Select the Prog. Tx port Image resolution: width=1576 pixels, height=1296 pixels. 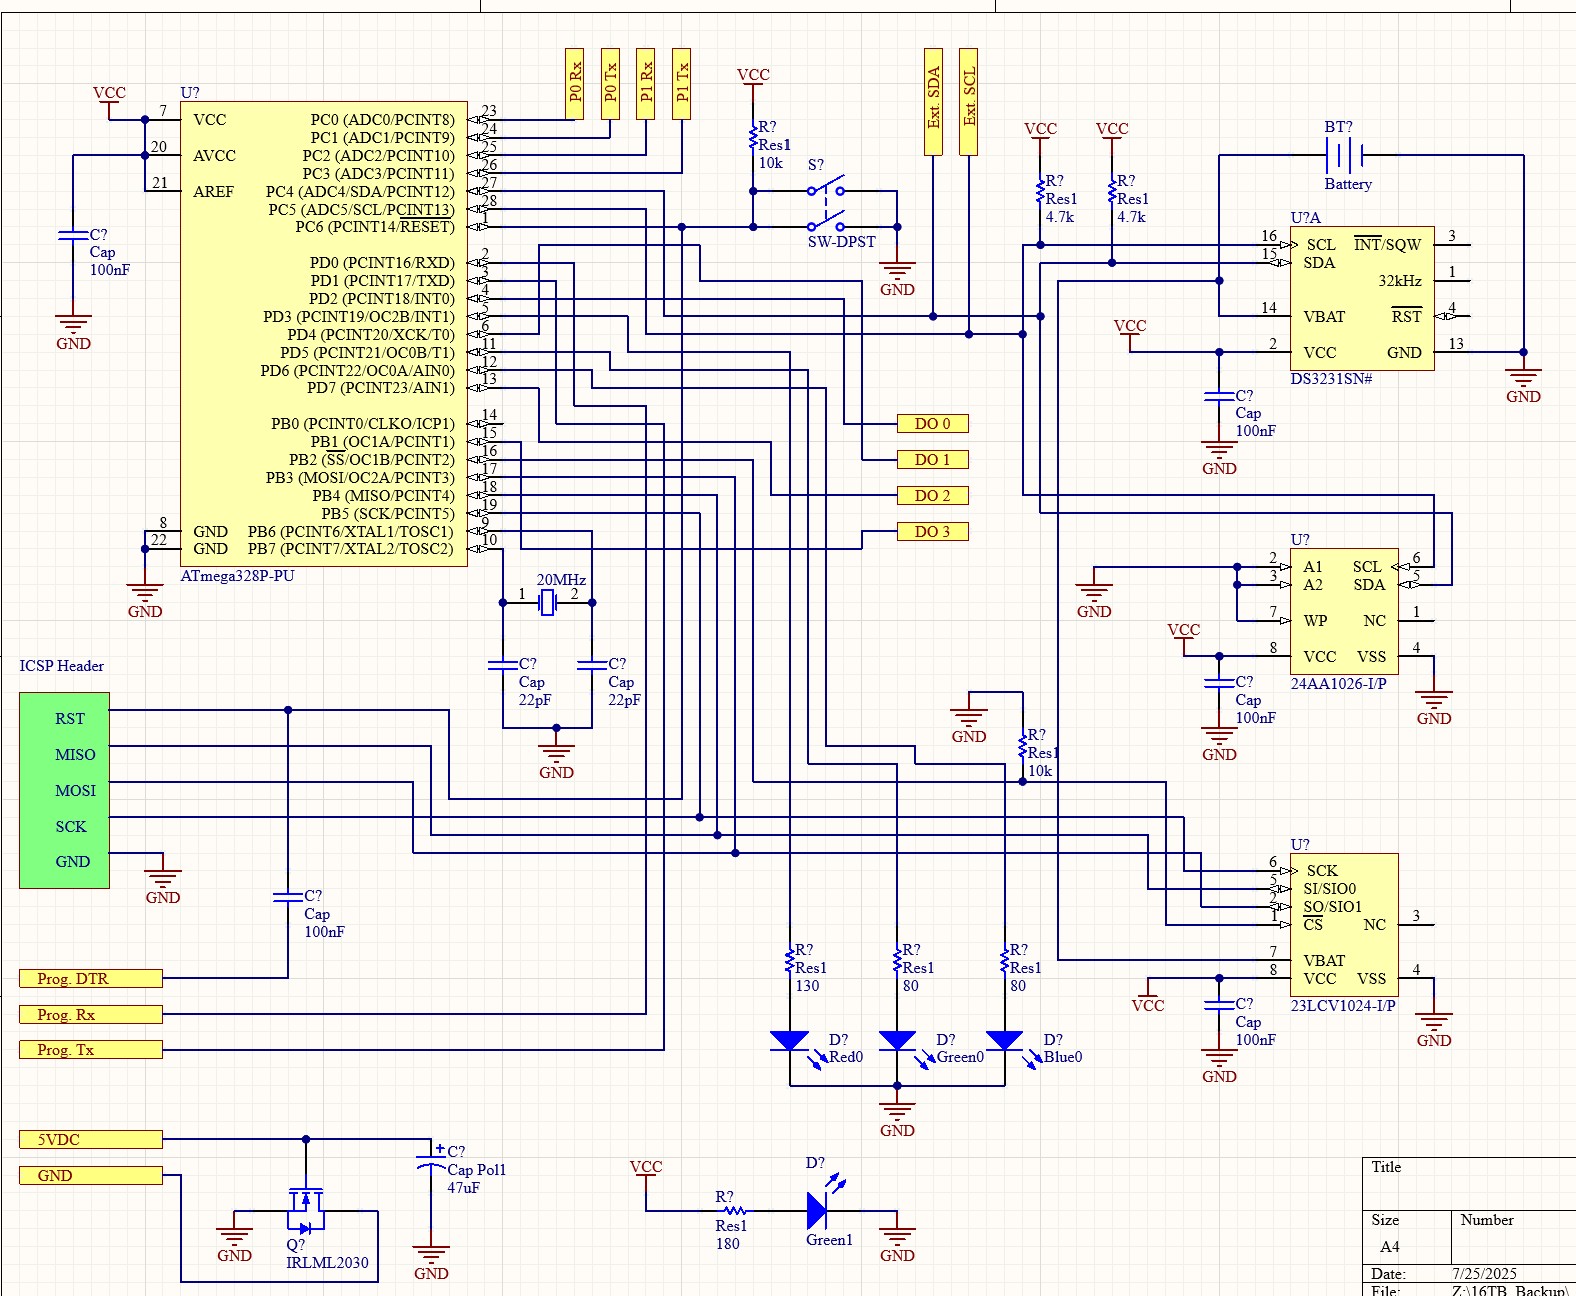pos(91,1050)
